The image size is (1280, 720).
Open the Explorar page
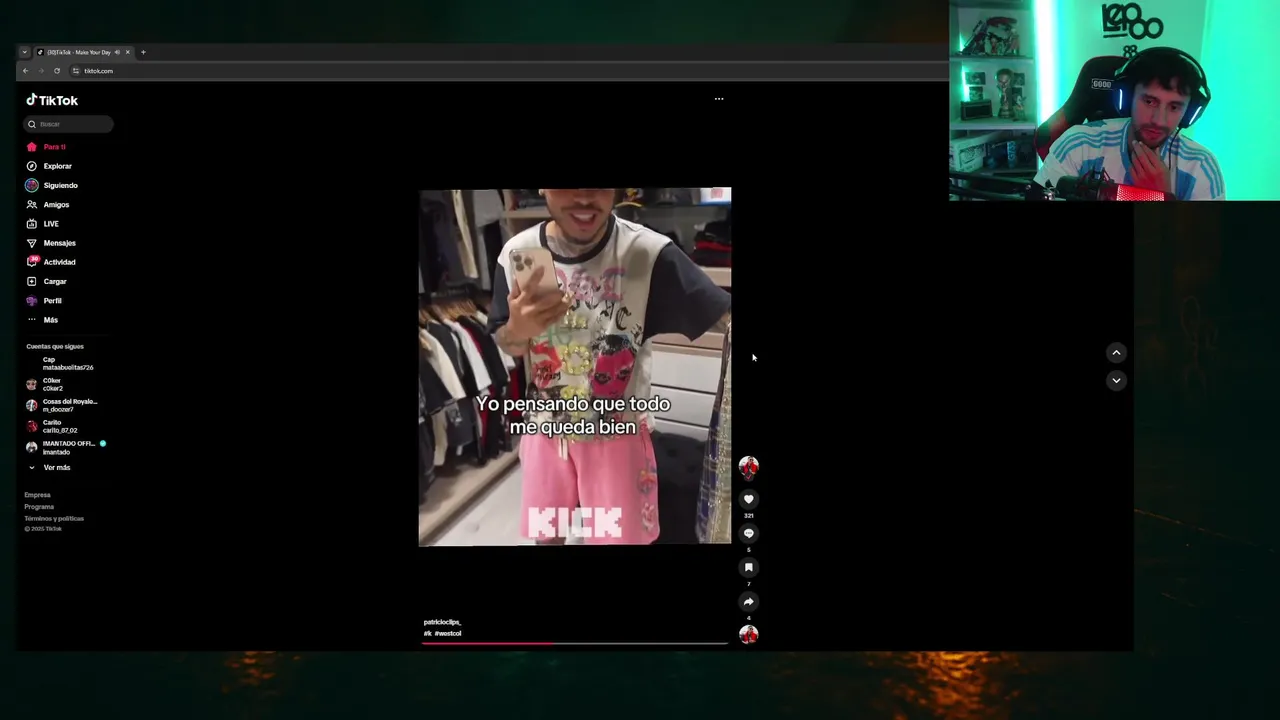click(49, 166)
